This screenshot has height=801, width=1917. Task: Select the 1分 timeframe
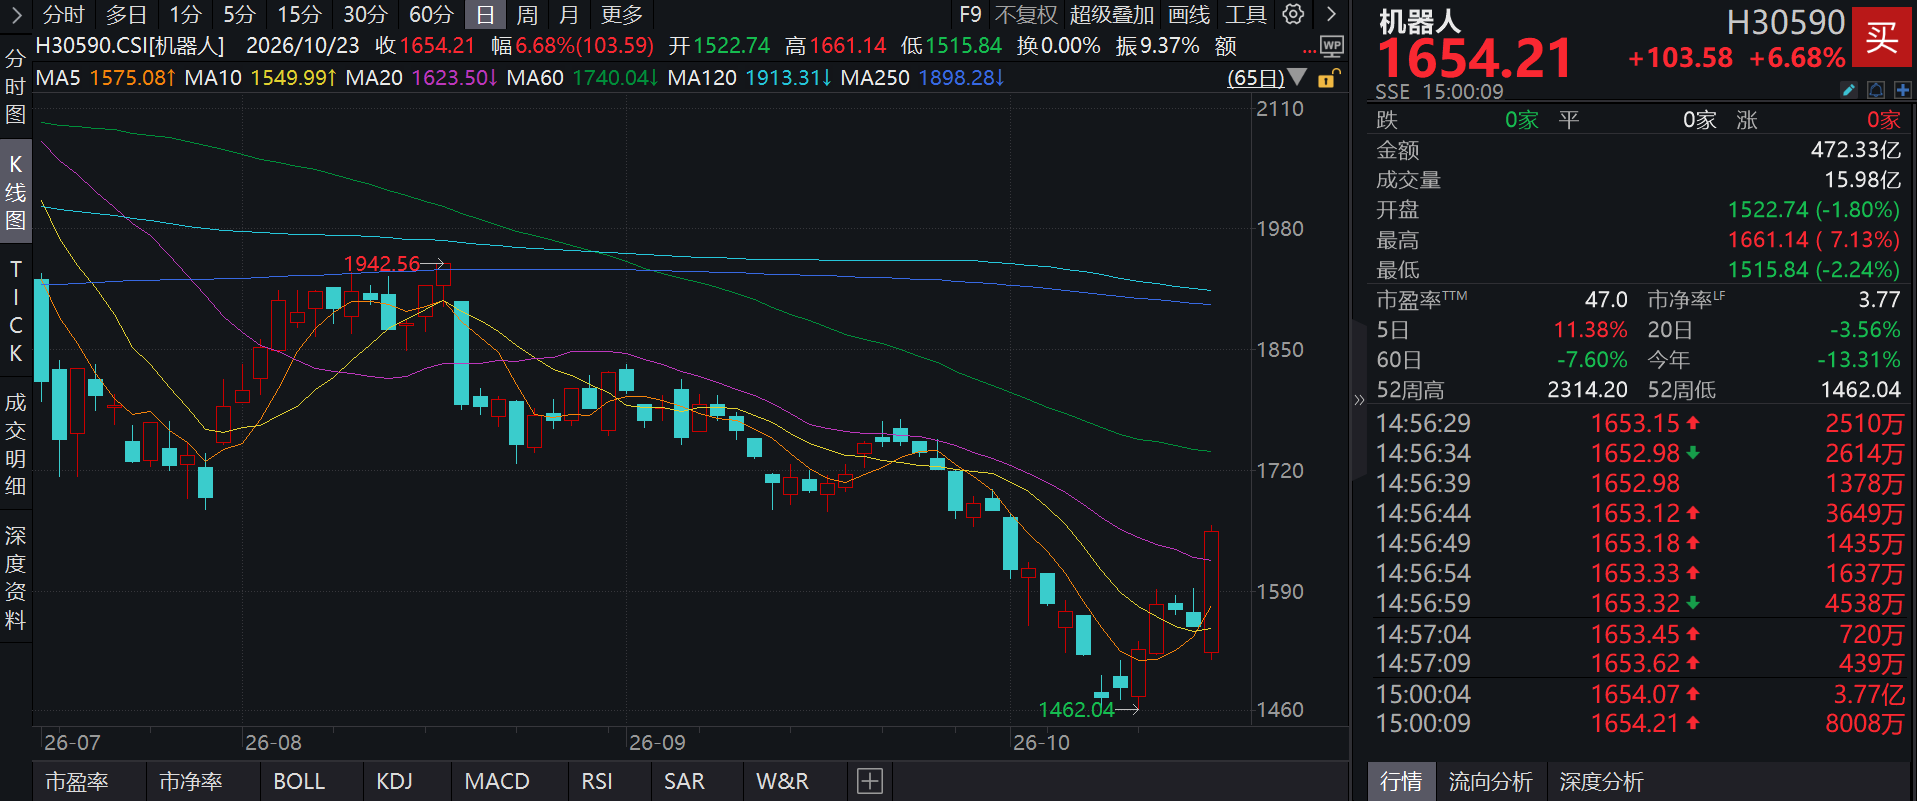pos(185,15)
